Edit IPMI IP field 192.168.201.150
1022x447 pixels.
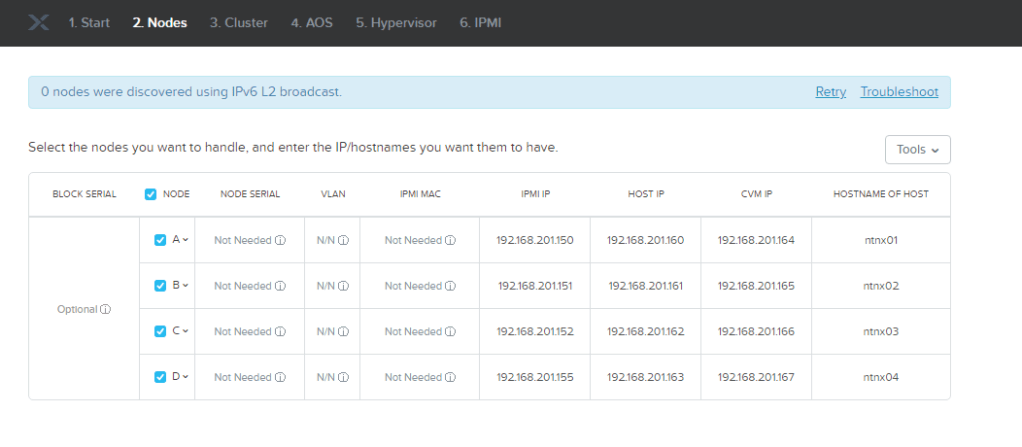[x=535, y=240]
